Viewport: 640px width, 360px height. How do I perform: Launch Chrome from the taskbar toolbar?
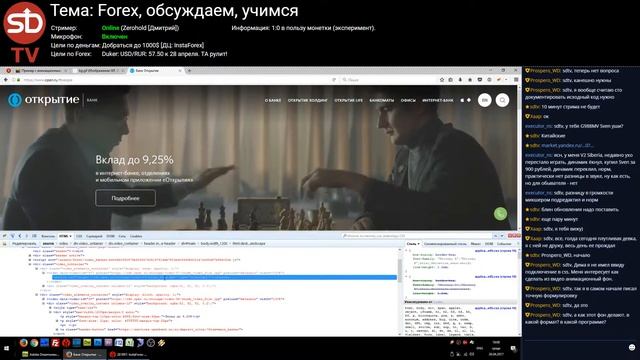coord(34,343)
